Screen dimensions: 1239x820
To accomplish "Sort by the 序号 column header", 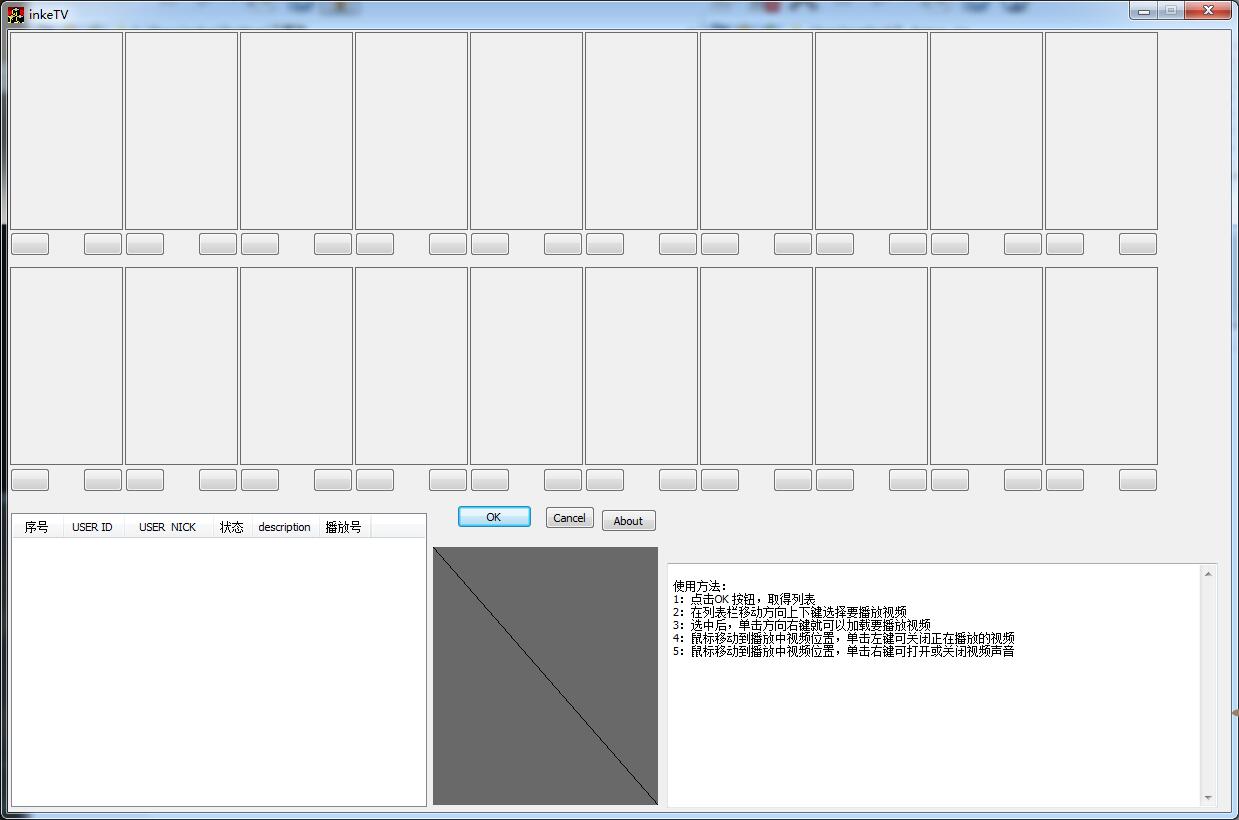I will [37, 527].
